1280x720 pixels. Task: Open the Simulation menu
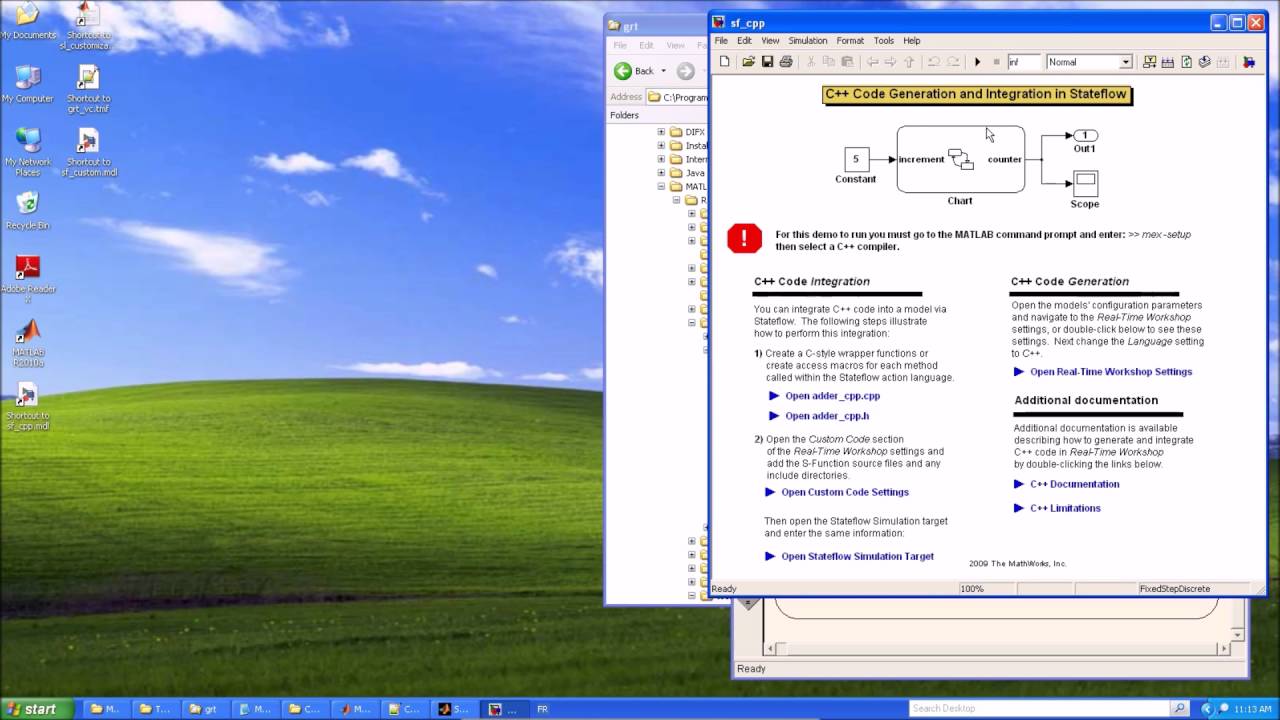click(808, 41)
